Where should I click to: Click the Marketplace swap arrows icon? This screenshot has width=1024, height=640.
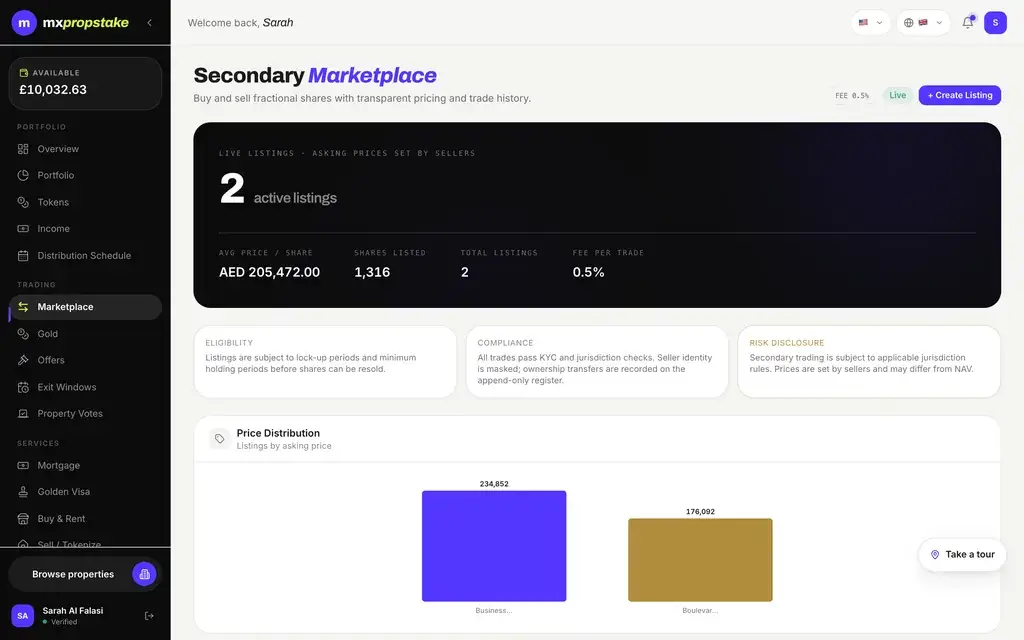click(x=23, y=307)
